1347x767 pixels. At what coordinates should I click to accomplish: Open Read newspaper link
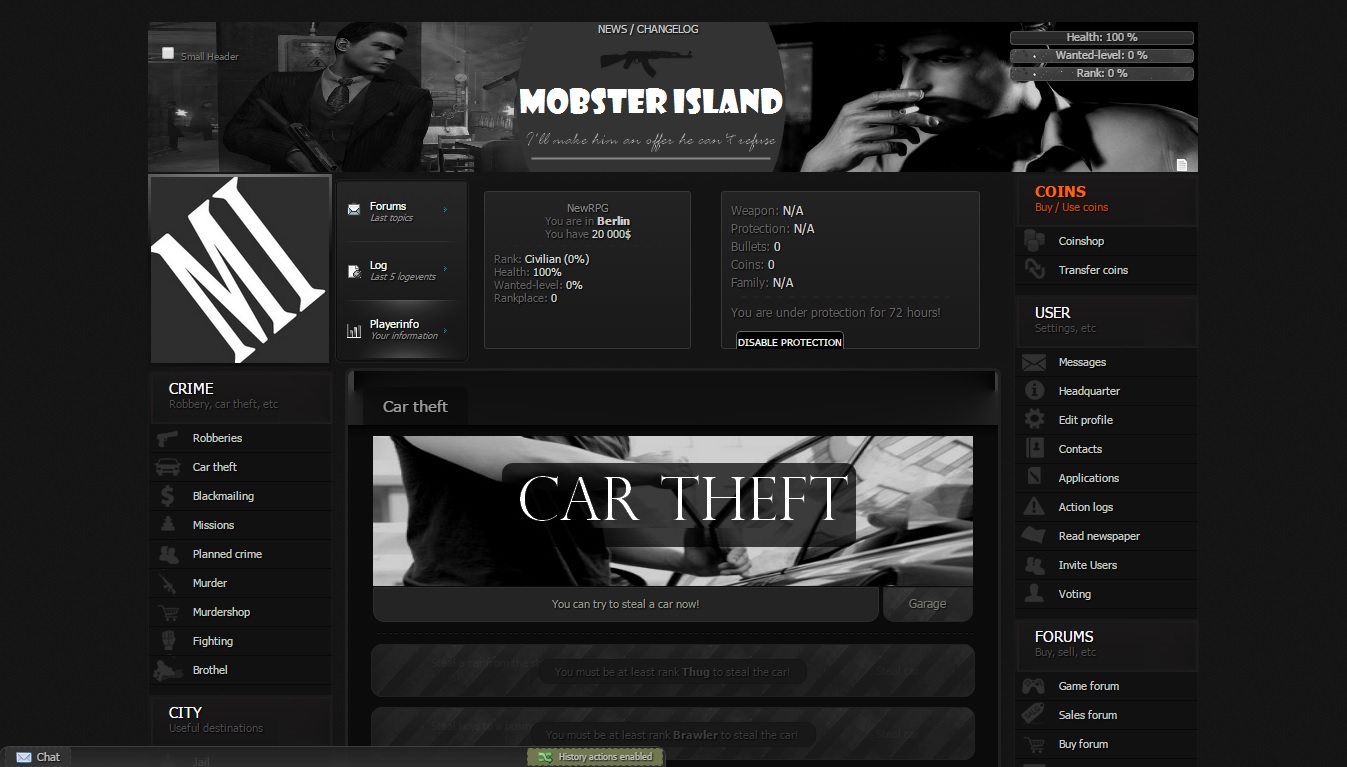1099,536
